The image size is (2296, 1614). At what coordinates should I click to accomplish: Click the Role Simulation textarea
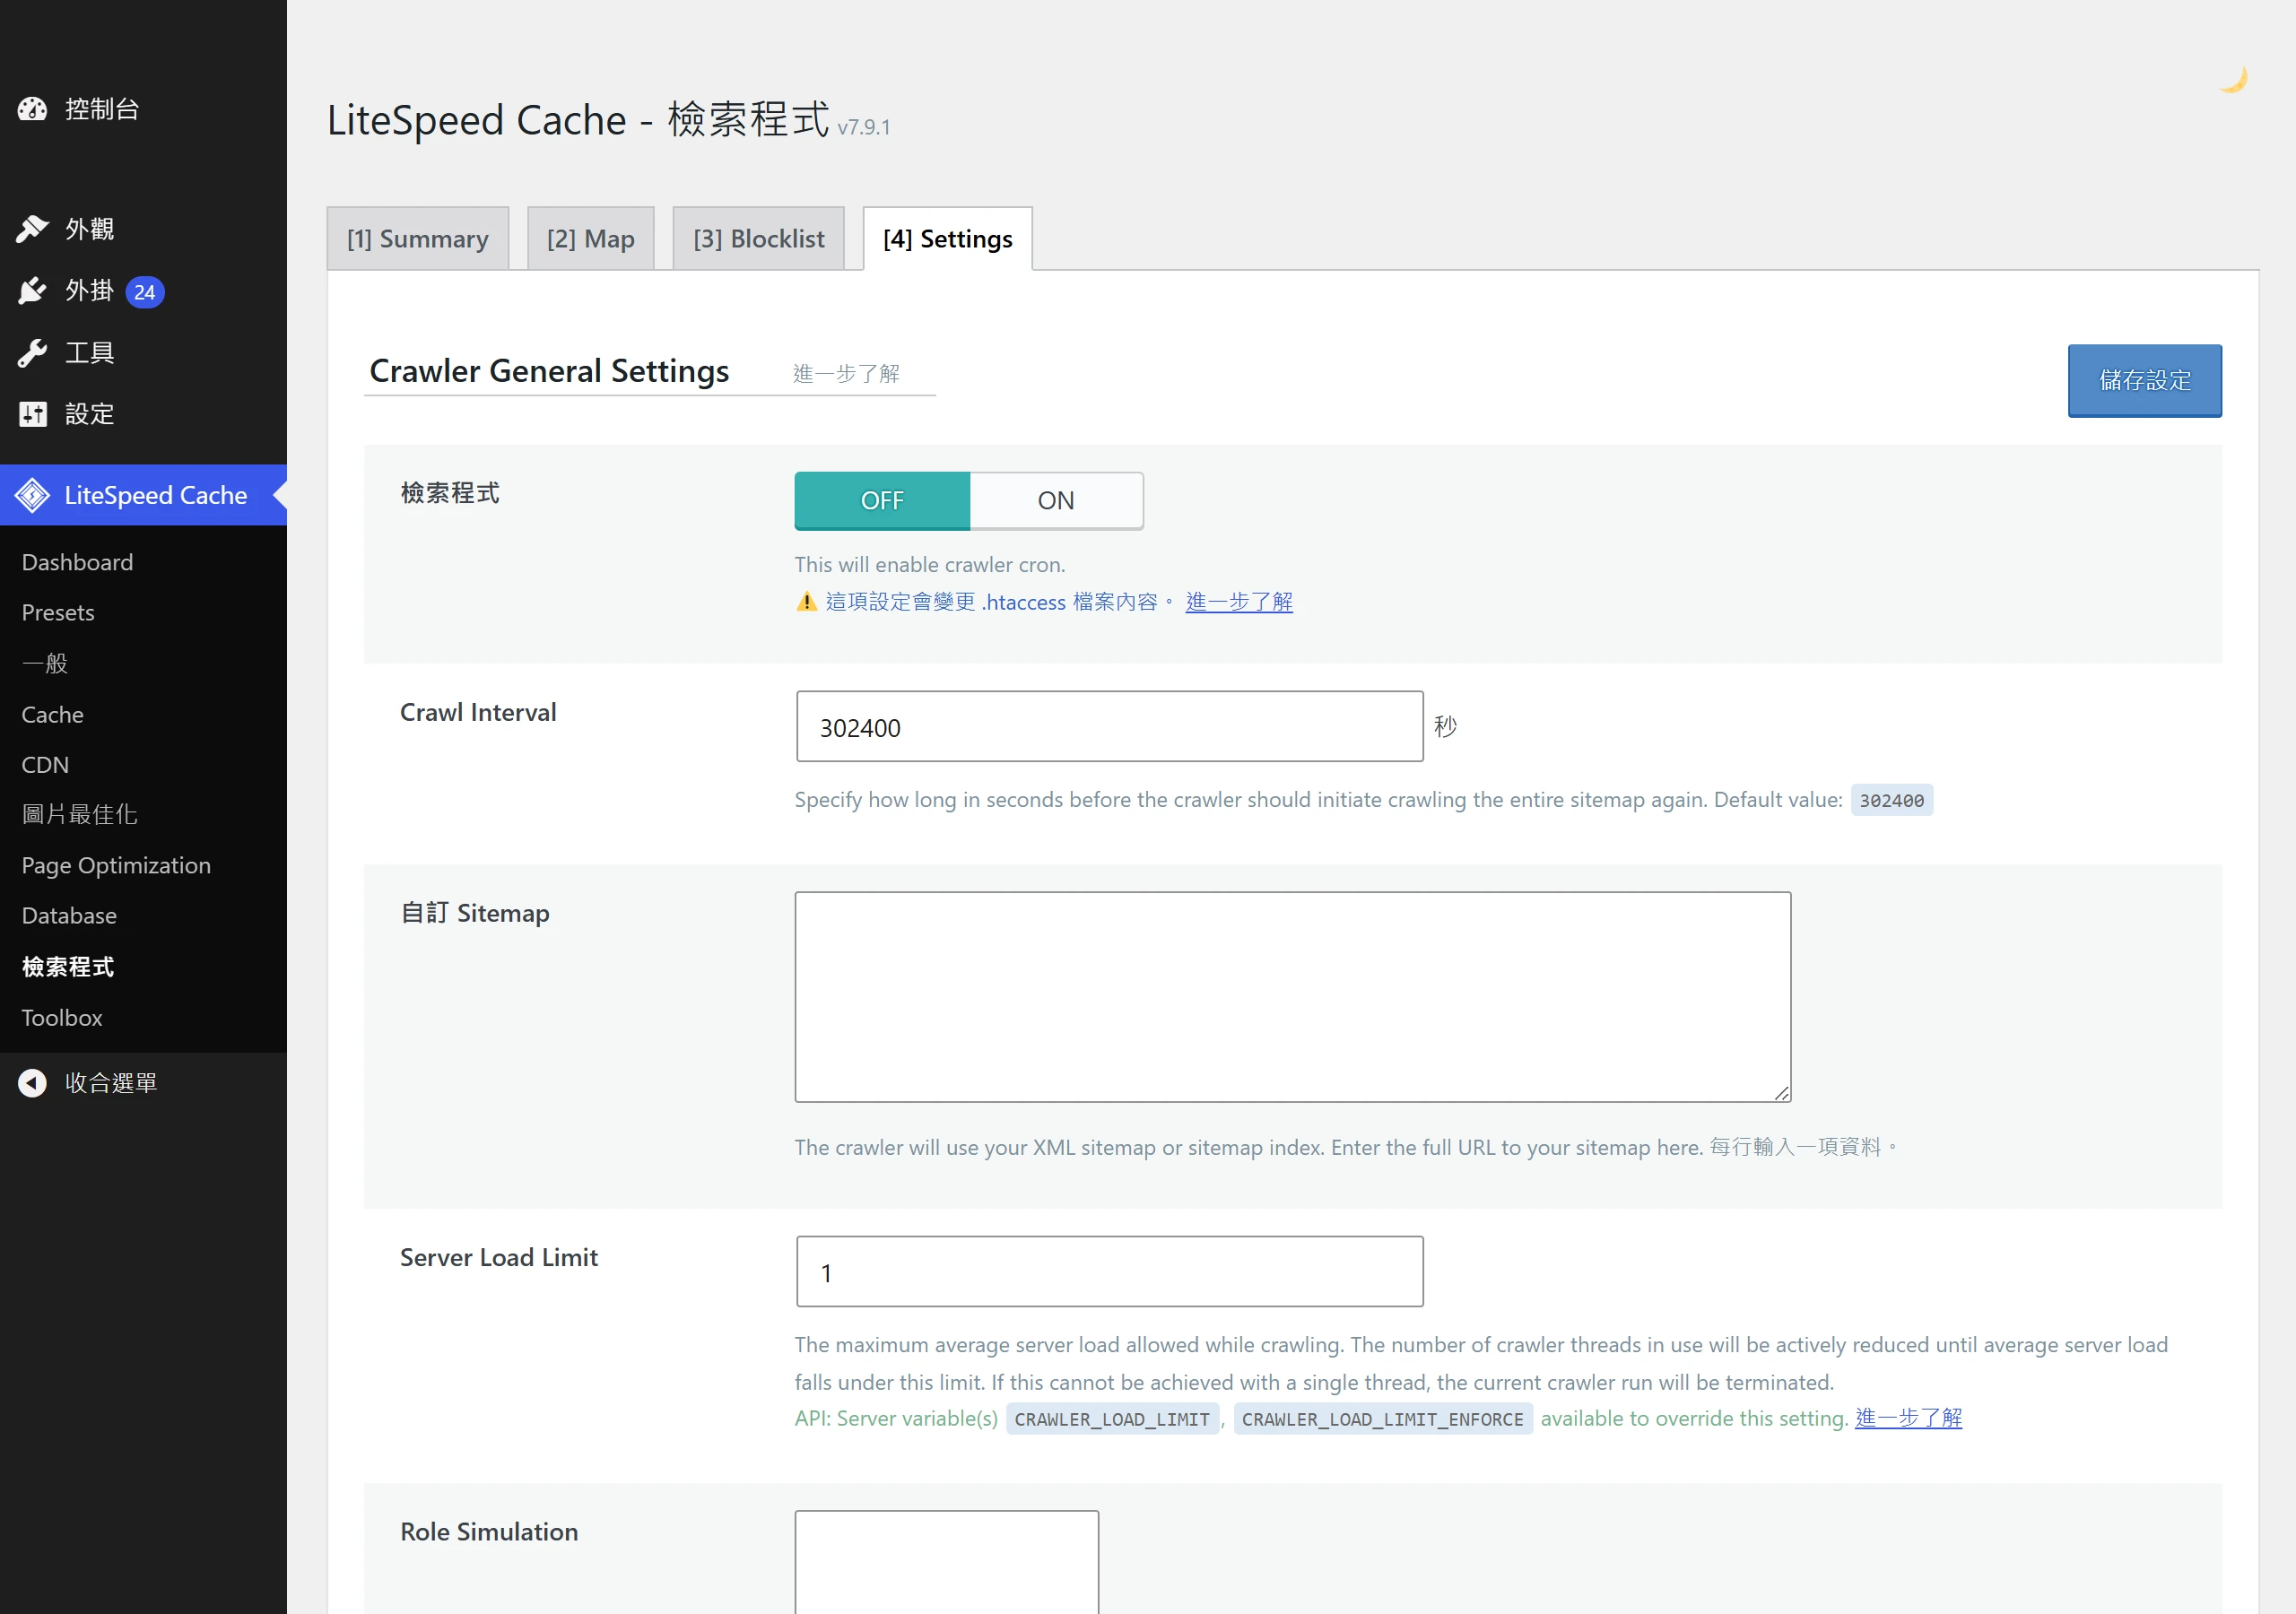pos(947,1562)
